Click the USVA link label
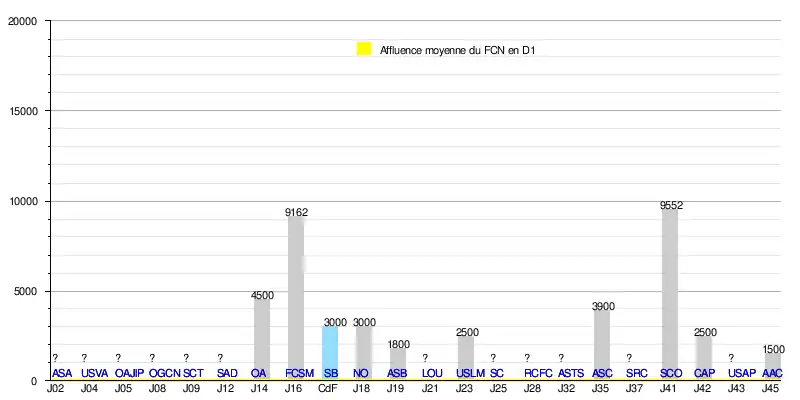Viewport: 800px width, 400px height. [95, 373]
